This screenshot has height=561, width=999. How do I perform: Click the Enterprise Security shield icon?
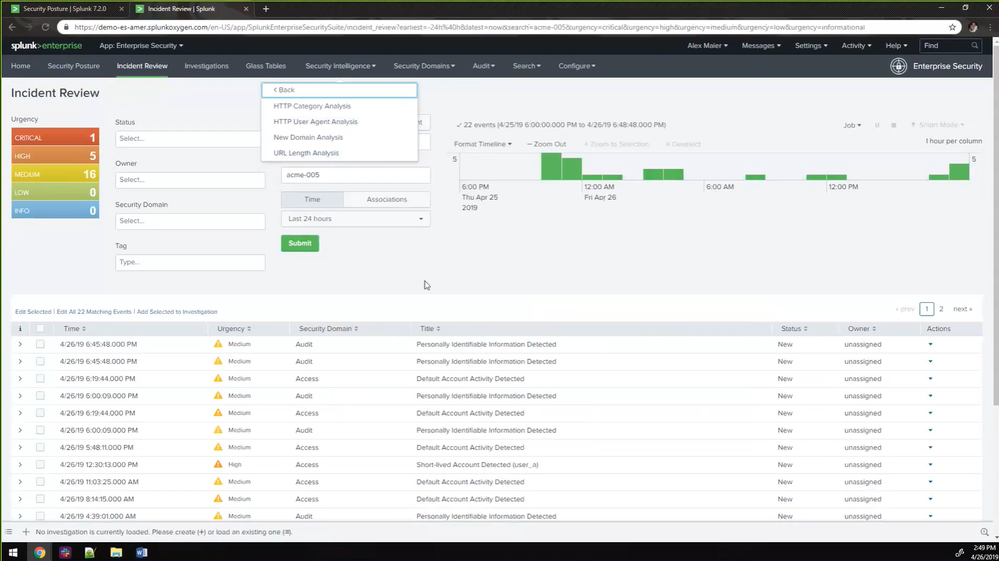(898, 66)
